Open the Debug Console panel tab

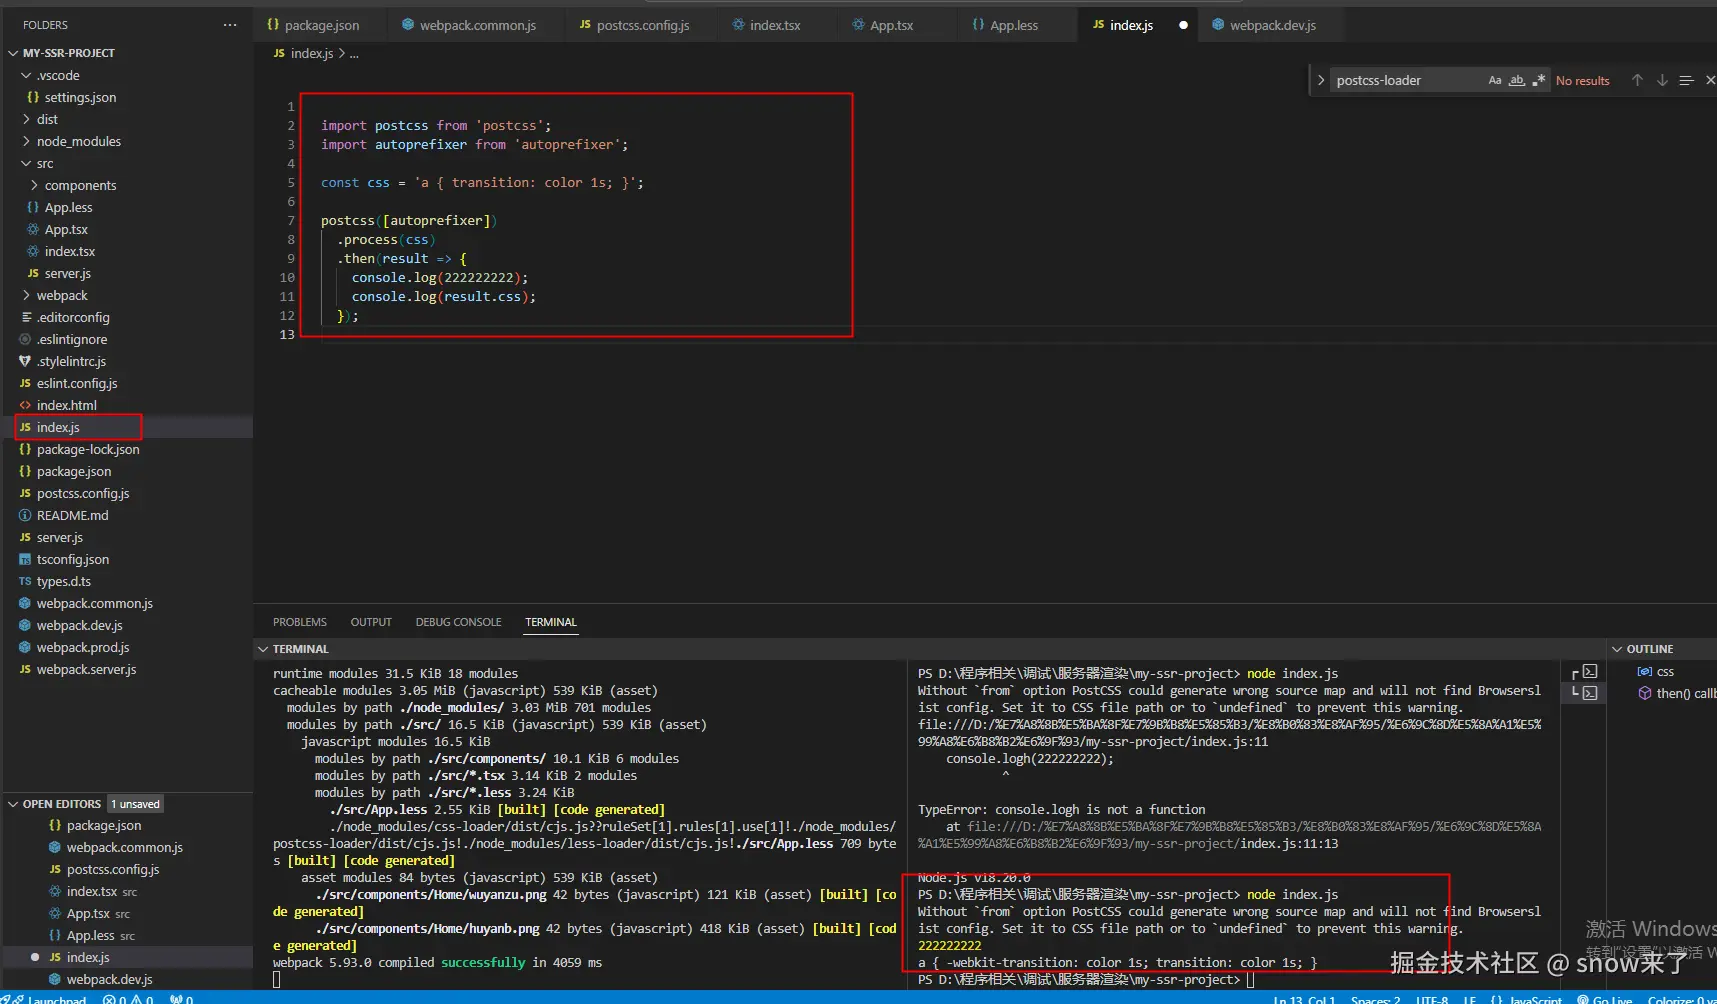(x=458, y=622)
